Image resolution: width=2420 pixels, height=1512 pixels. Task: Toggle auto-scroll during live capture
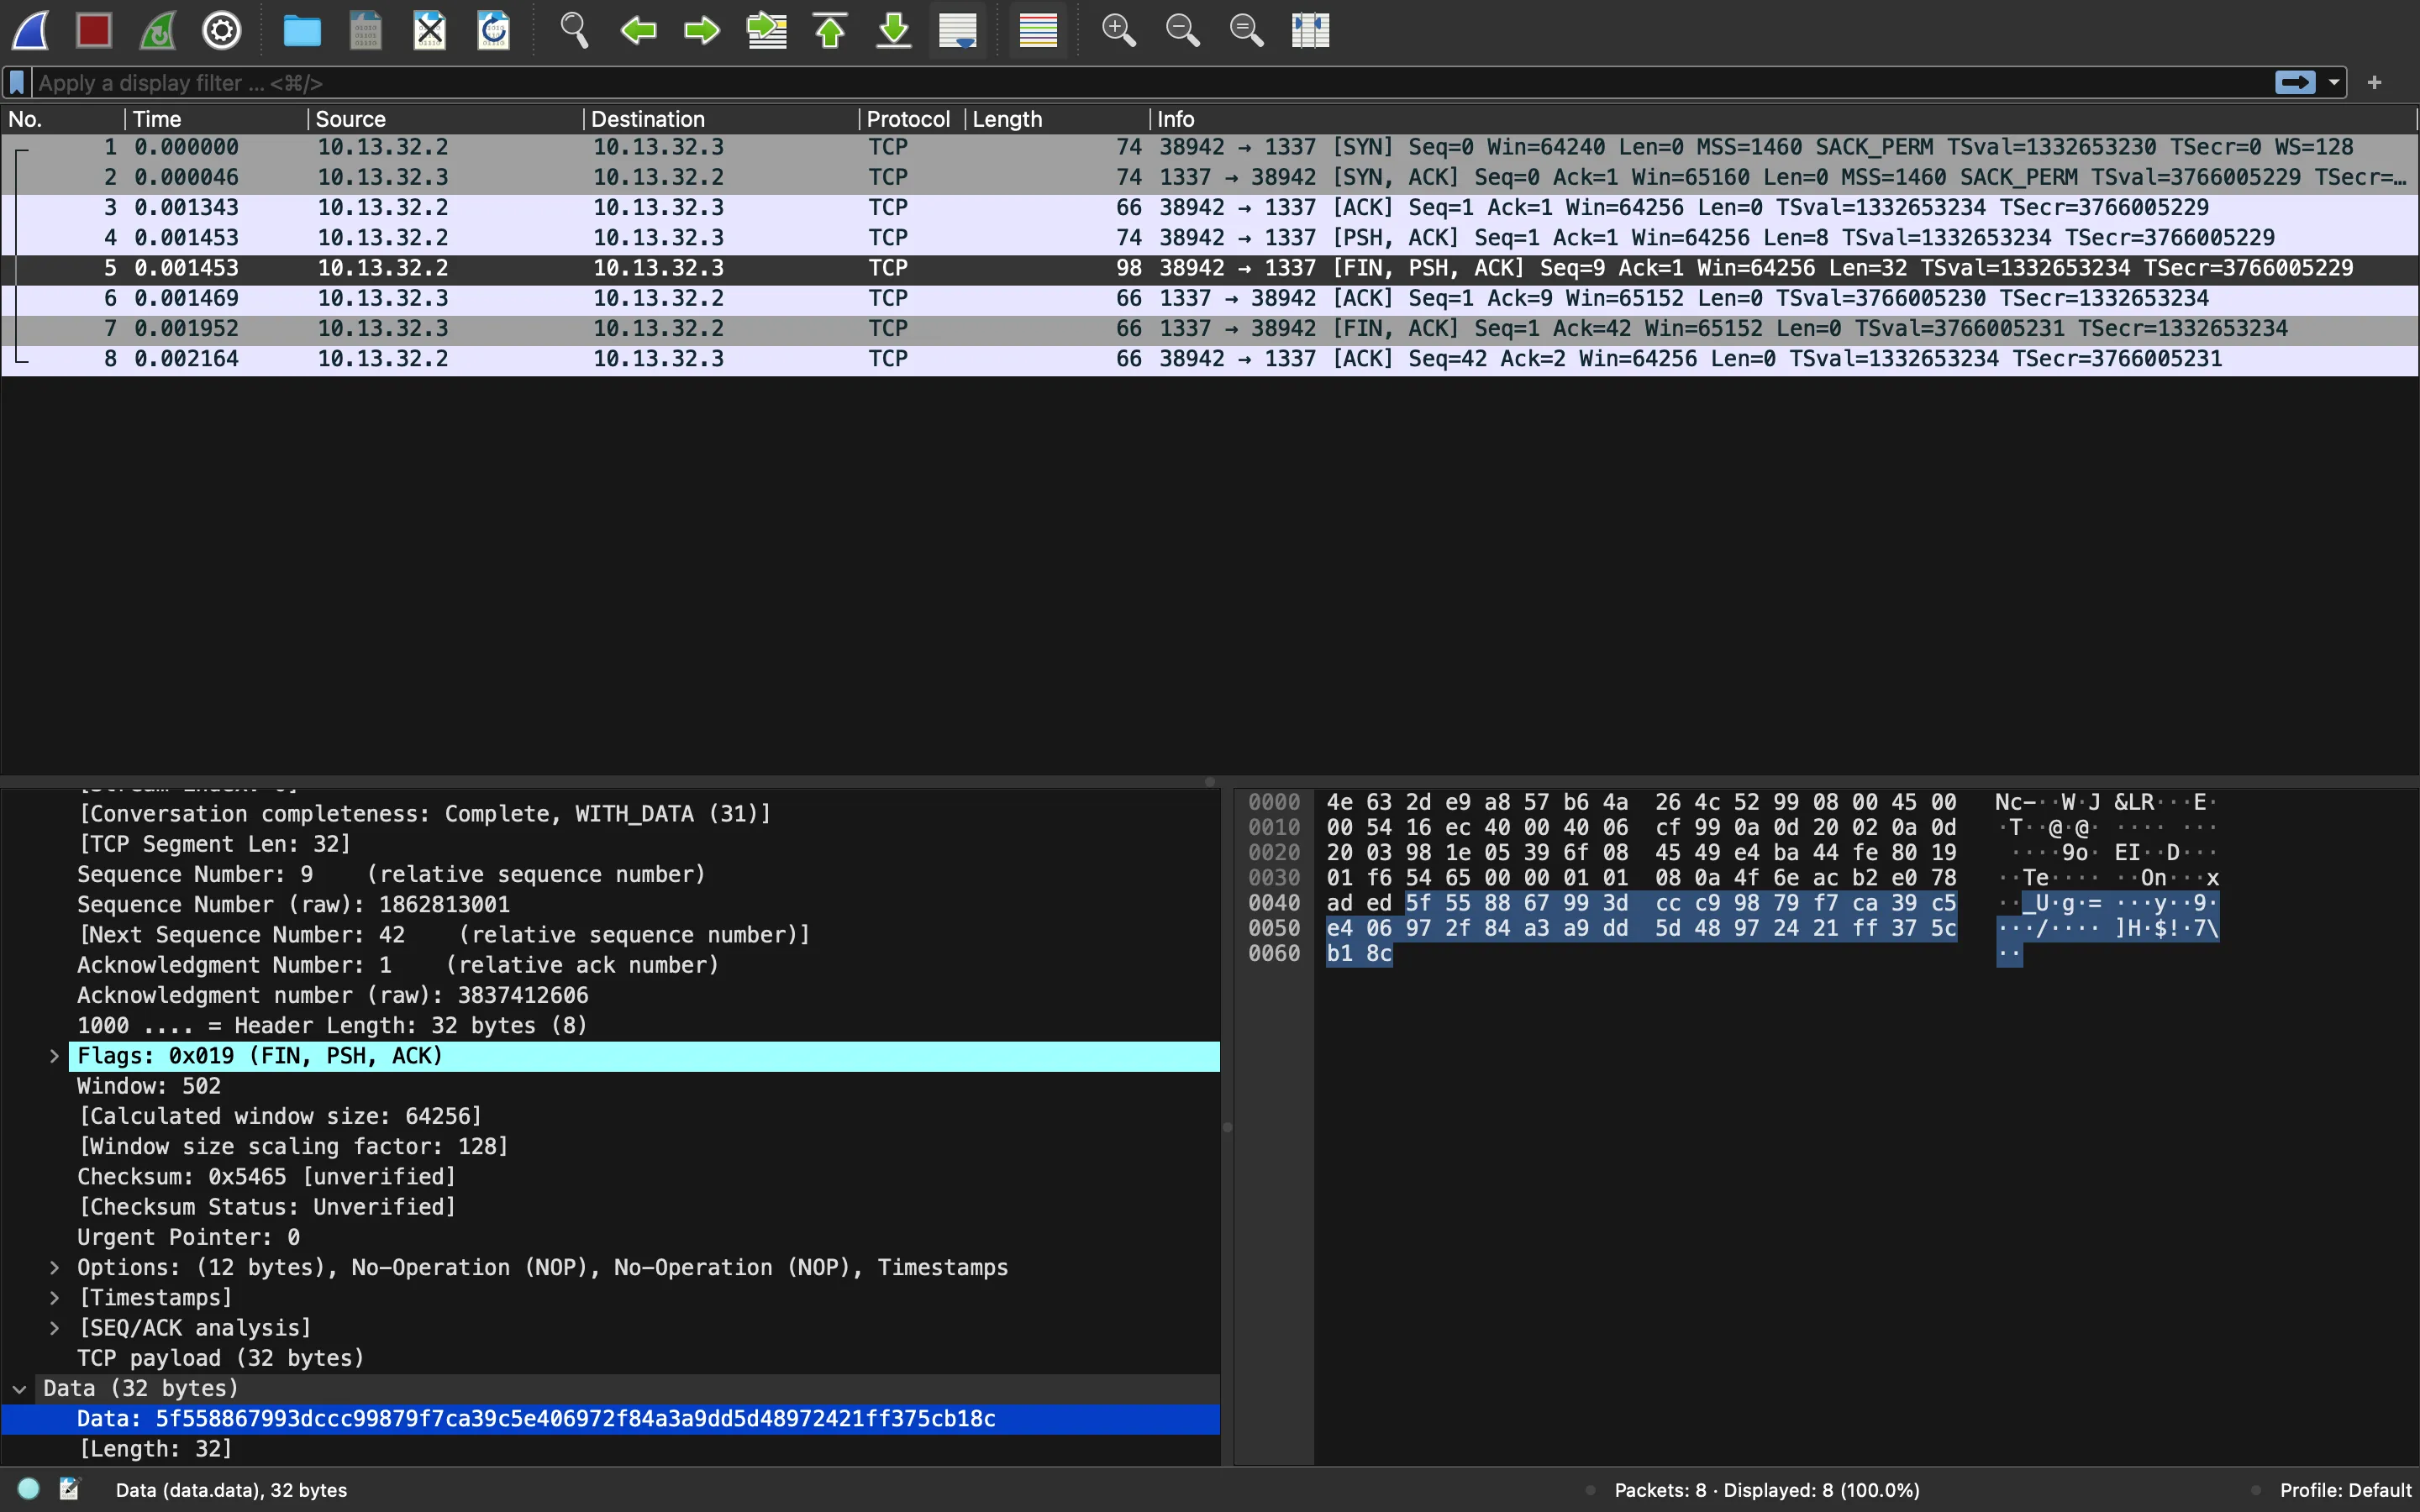(x=958, y=31)
